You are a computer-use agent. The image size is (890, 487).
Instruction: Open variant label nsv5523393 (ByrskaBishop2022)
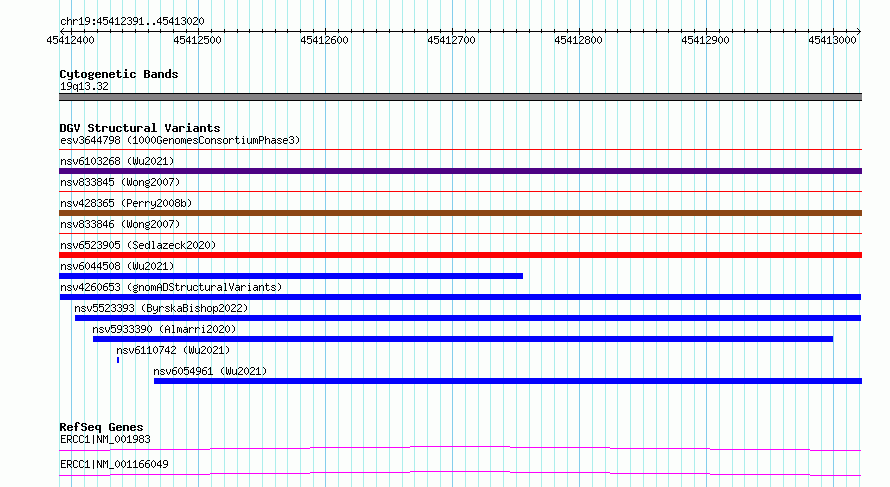coord(161,308)
